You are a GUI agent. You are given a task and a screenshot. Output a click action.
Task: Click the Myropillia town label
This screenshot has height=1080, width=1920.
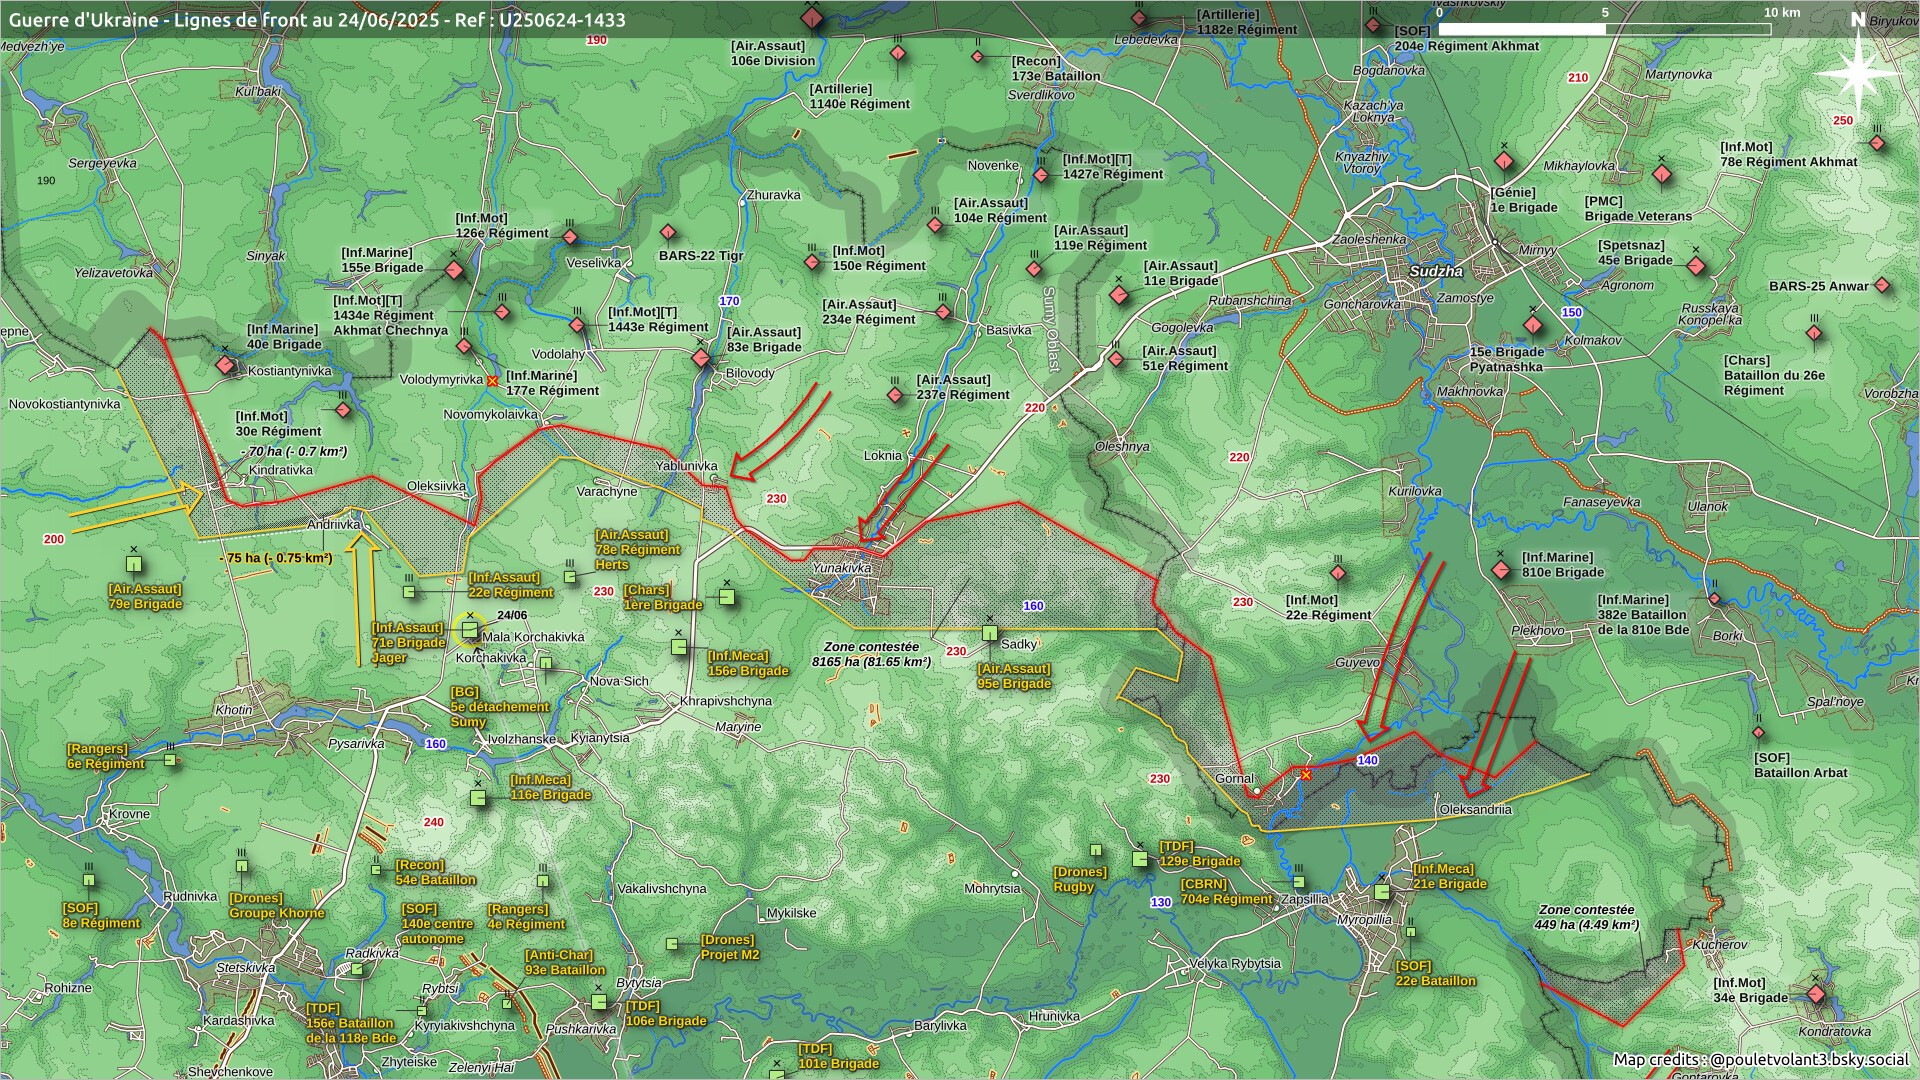click(x=1364, y=920)
